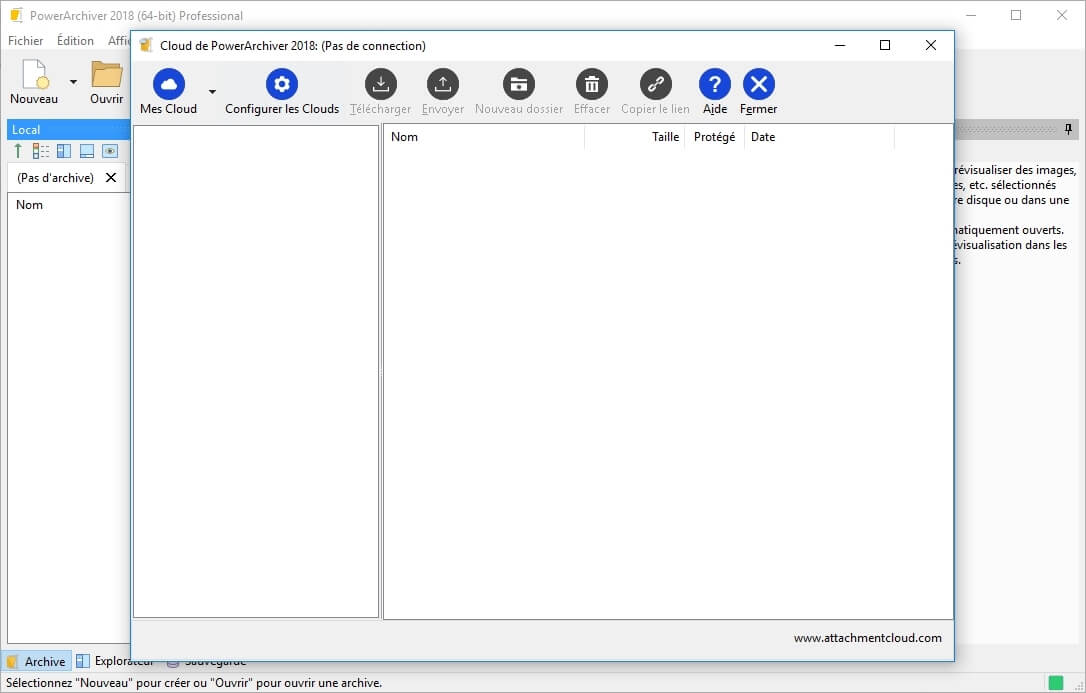Screen dimensions: 1086x693
Task: Toggle the preview eye icon in Local toolbar
Action: 110,151
